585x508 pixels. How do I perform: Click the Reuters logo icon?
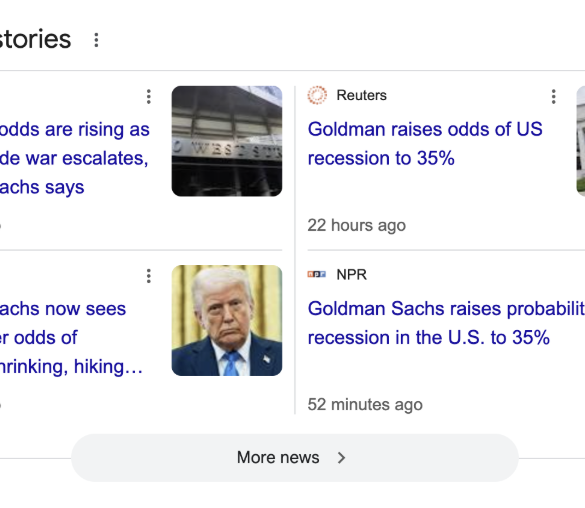click(x=317, y=95)
